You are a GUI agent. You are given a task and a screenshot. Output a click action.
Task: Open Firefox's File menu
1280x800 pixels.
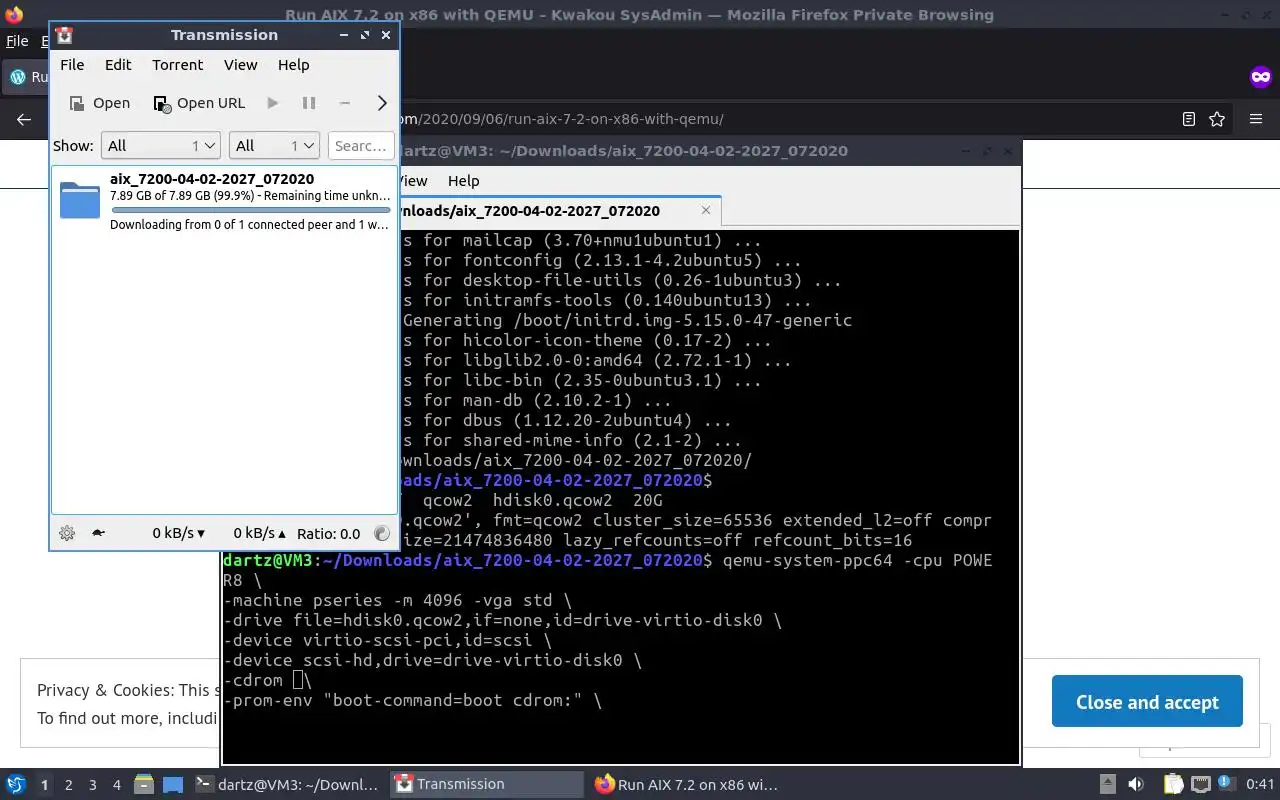pos(17,41)
